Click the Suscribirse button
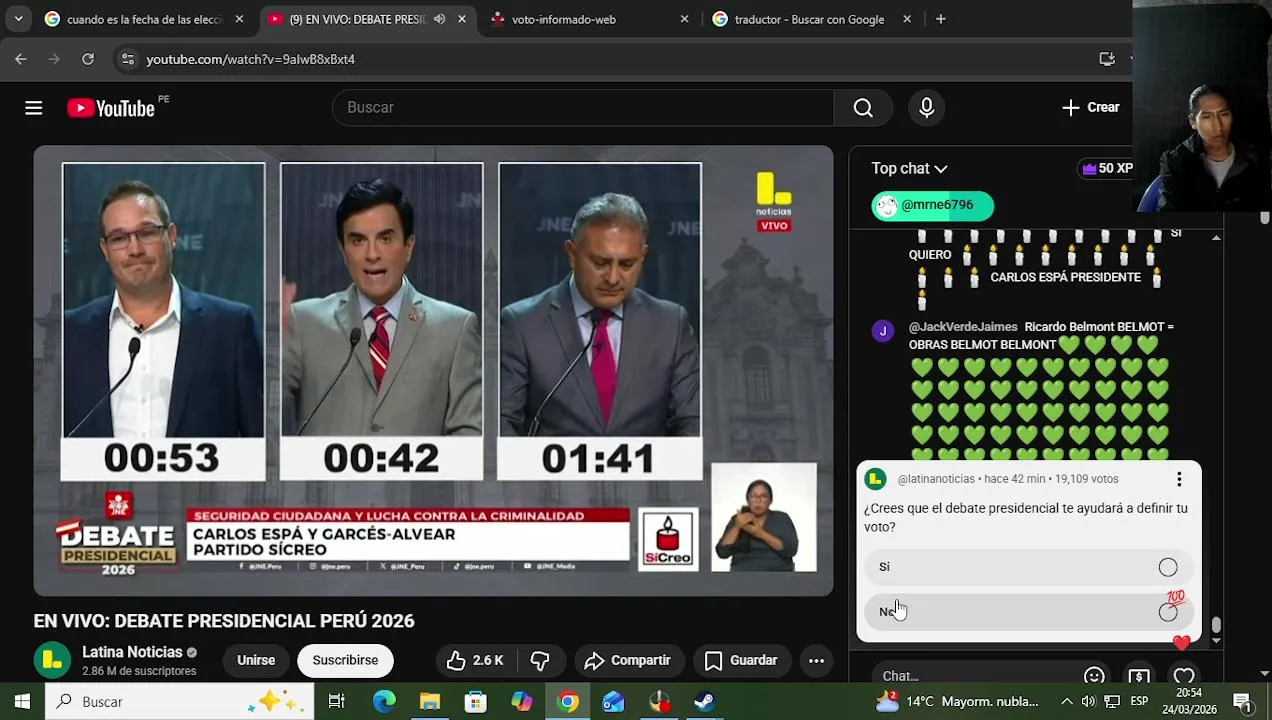The image size is (1272, 720). [x=345, y=660]
